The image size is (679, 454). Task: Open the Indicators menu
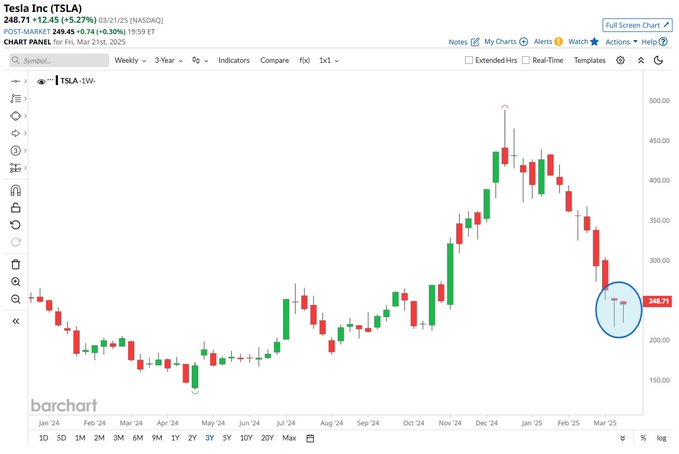[x=234, y=60]
